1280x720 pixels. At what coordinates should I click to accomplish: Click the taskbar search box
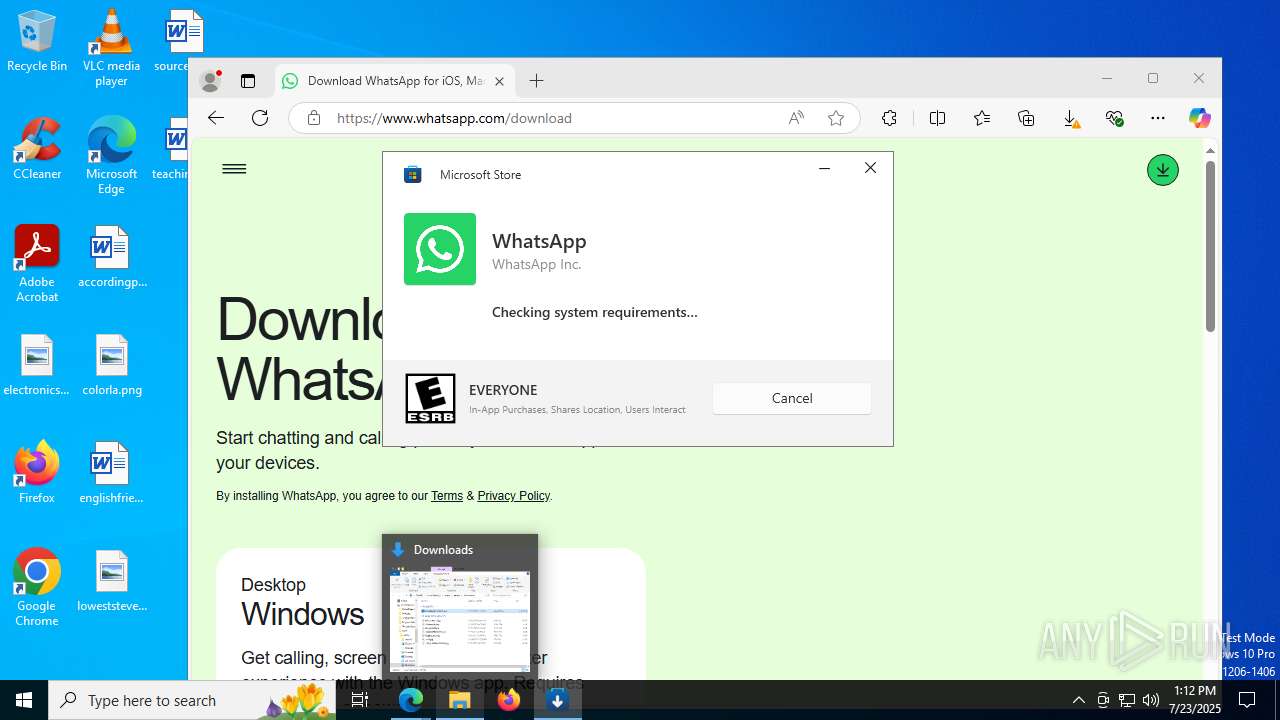tap(192, 700)
